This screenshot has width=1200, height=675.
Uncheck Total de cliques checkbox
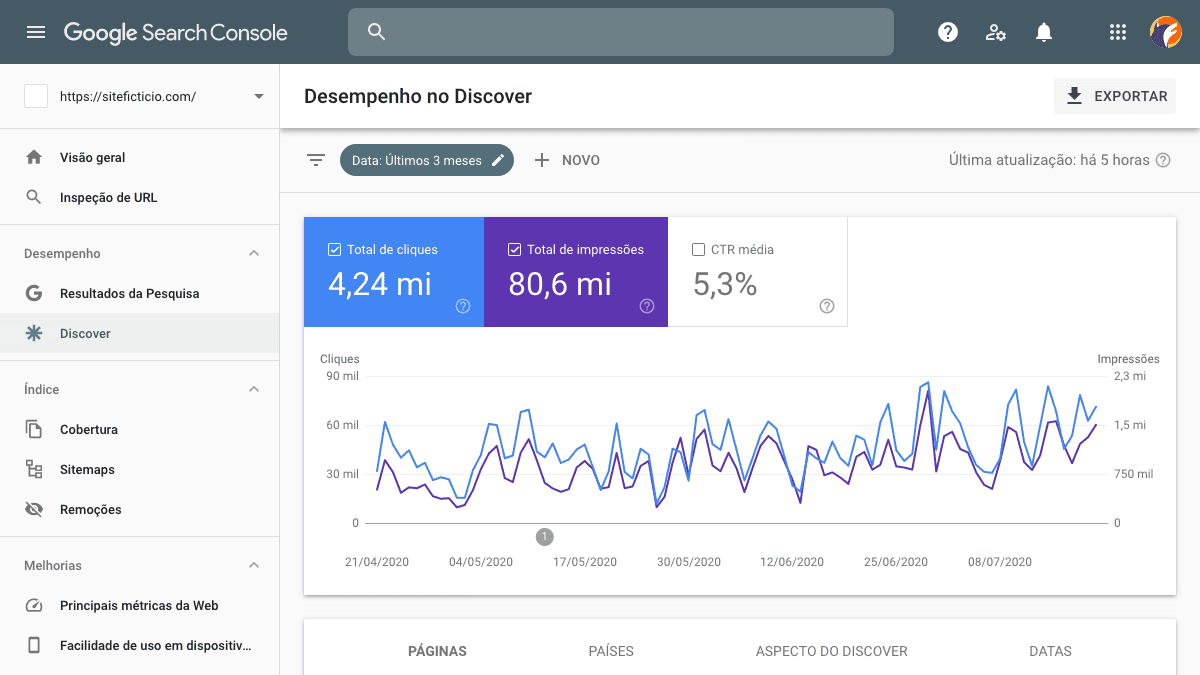335,250
